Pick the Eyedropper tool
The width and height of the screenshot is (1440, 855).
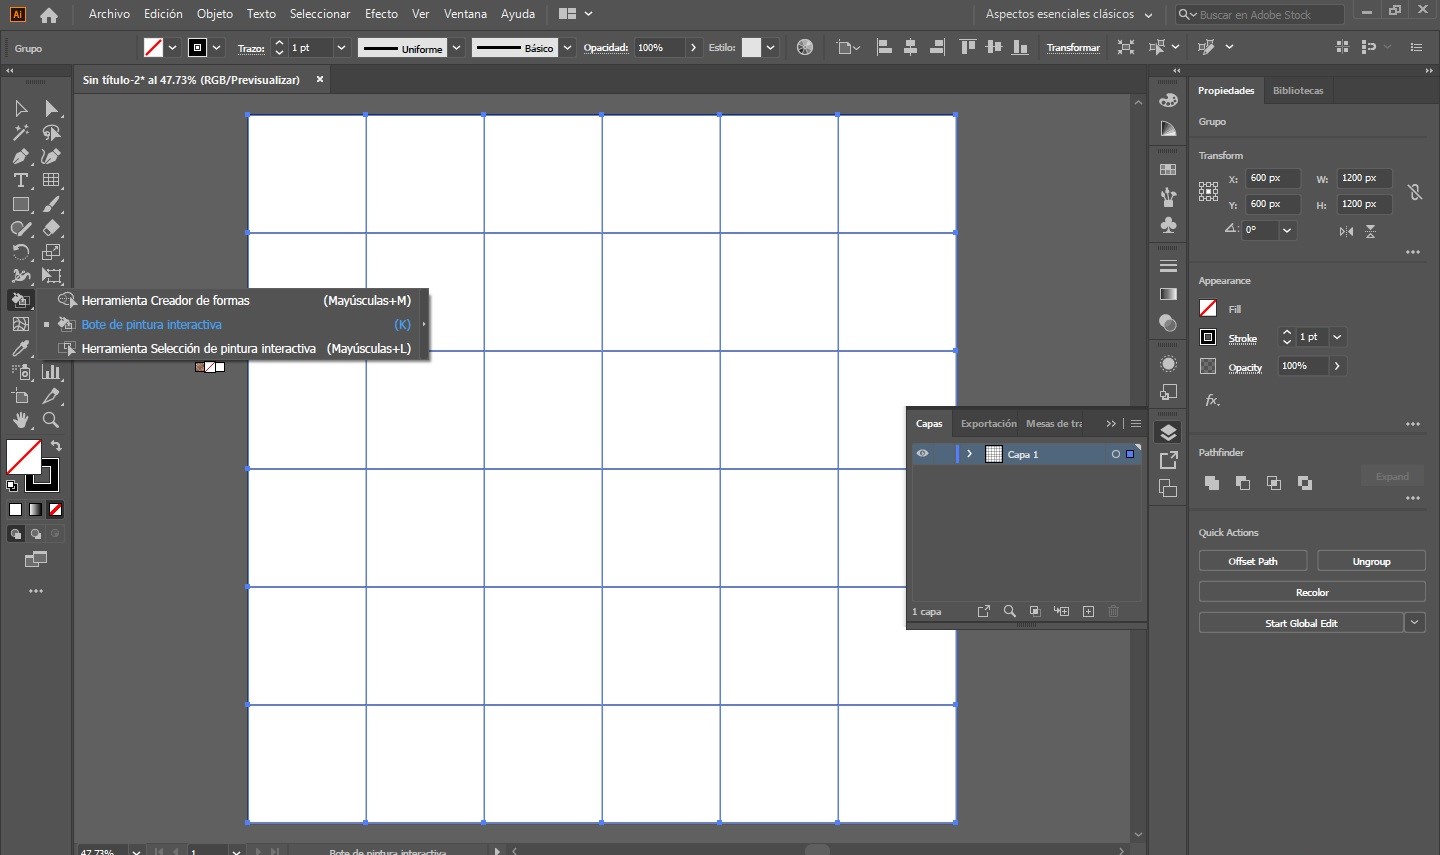(21, 348)
